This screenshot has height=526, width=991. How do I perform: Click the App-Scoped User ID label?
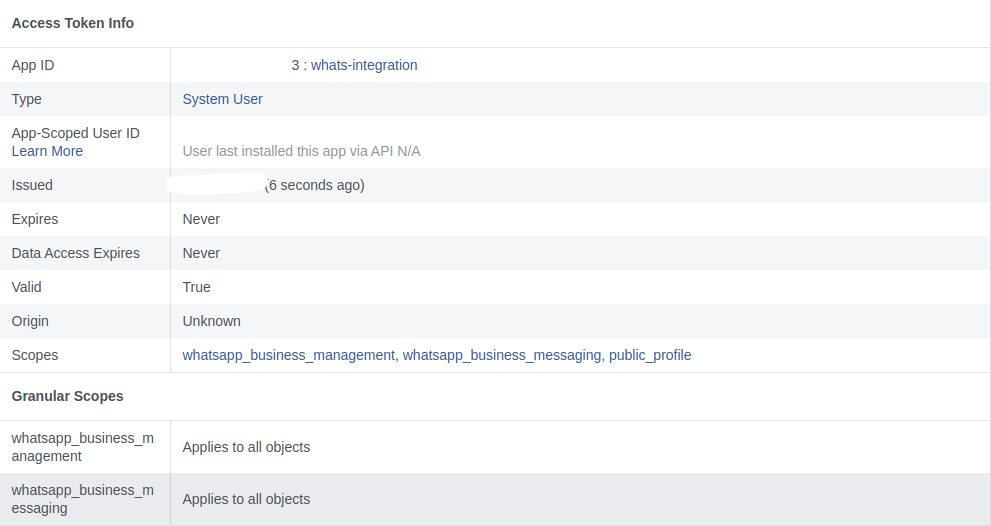(75, 133)
